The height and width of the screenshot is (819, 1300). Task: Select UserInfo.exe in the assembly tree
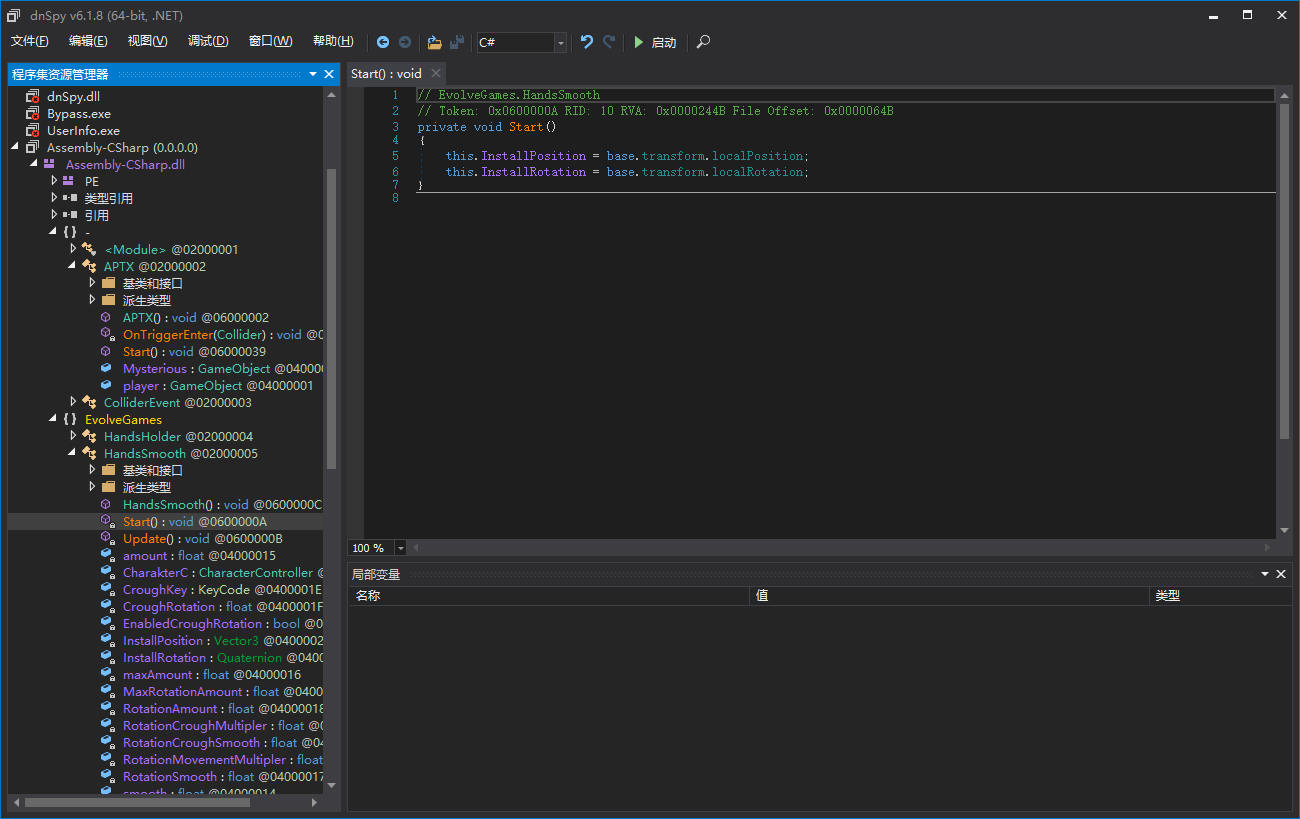(x=83, y=130)
